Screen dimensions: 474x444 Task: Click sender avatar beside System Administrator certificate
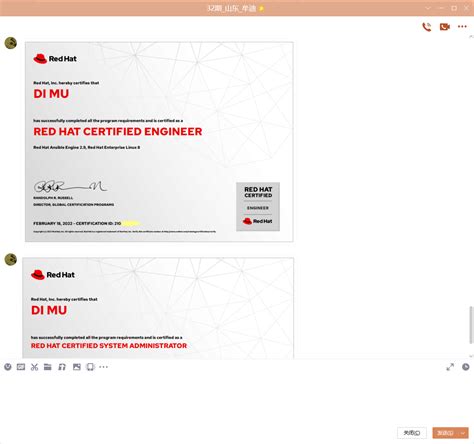pos(11,259)
